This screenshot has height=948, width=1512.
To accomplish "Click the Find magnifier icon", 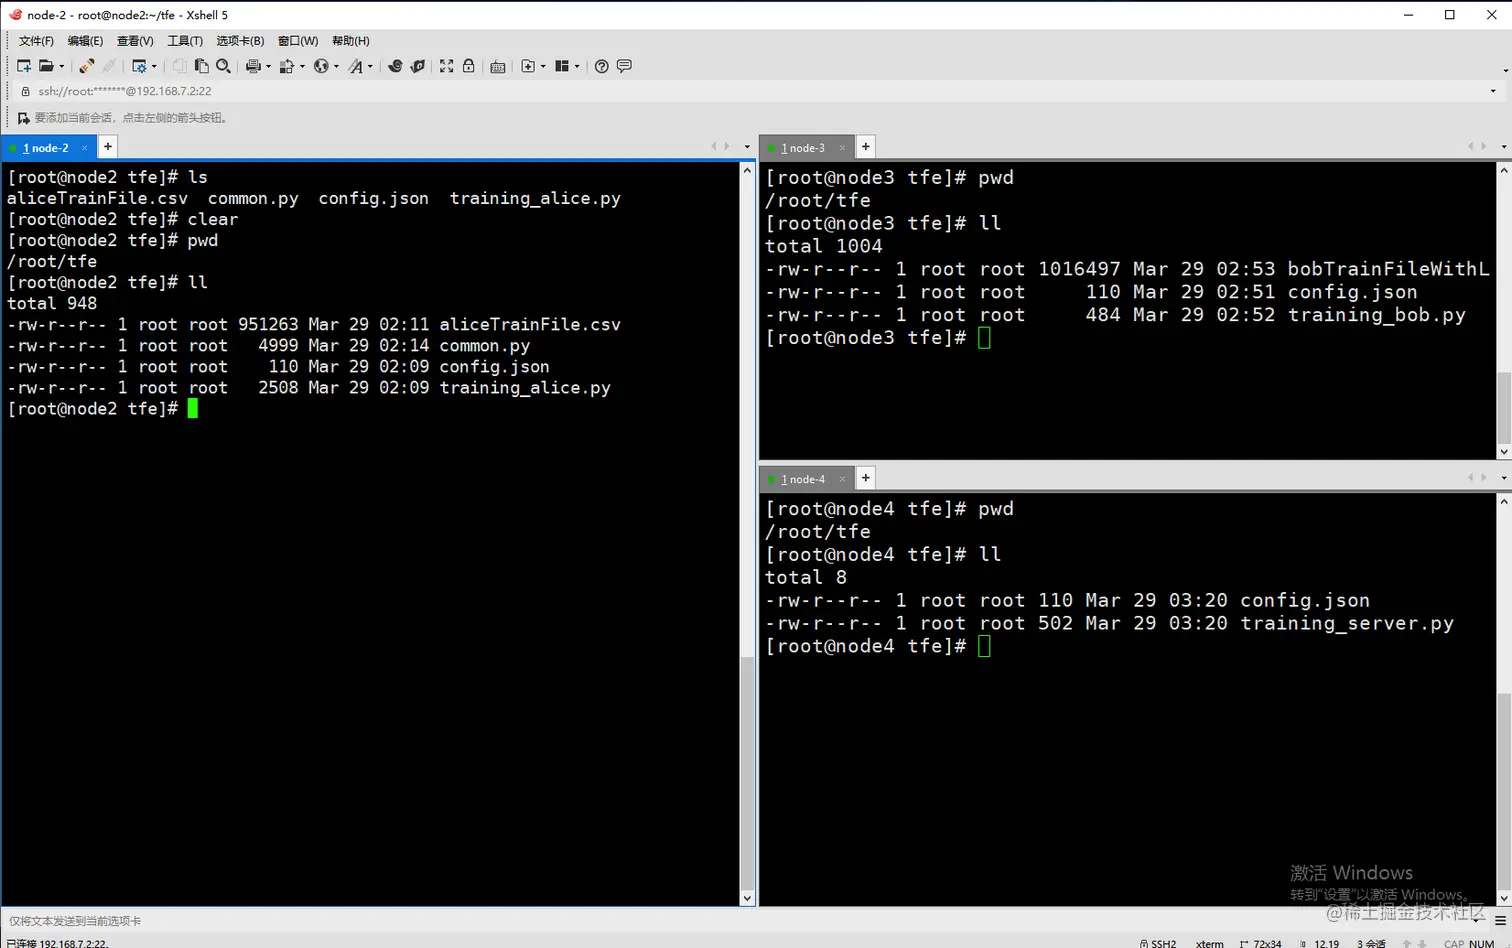I will 224,66.
